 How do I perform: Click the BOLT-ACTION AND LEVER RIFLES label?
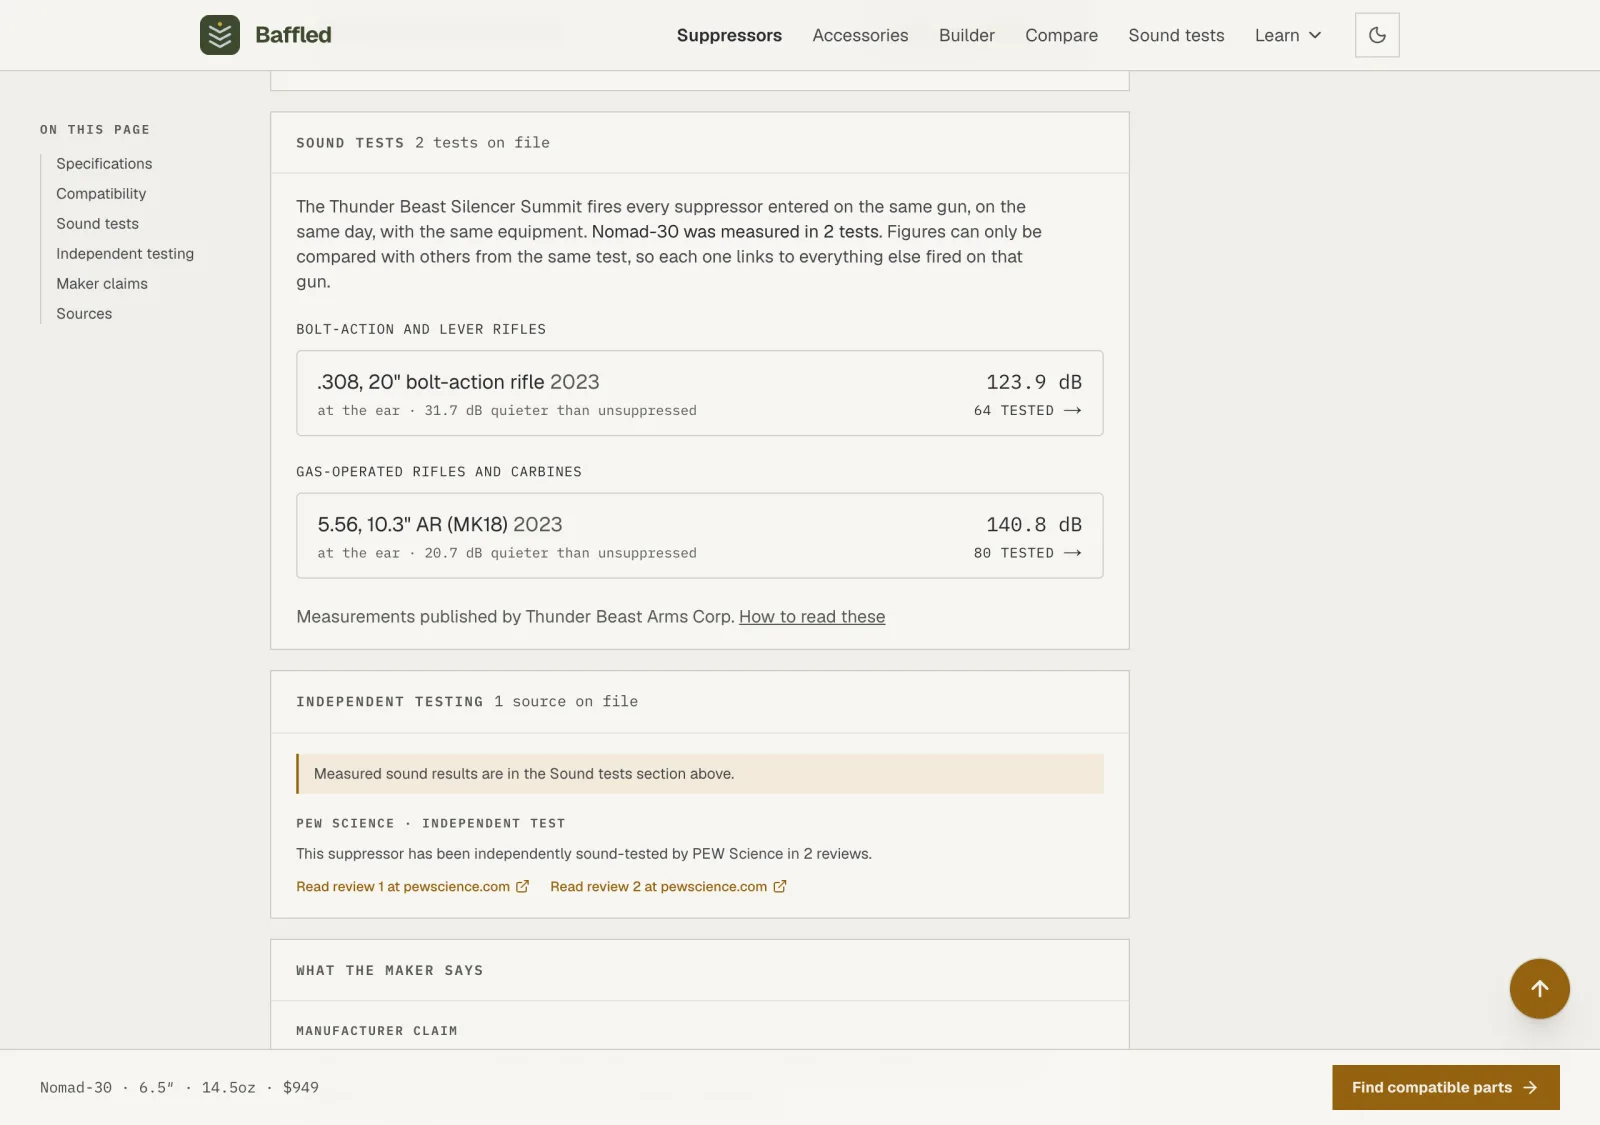421,330
